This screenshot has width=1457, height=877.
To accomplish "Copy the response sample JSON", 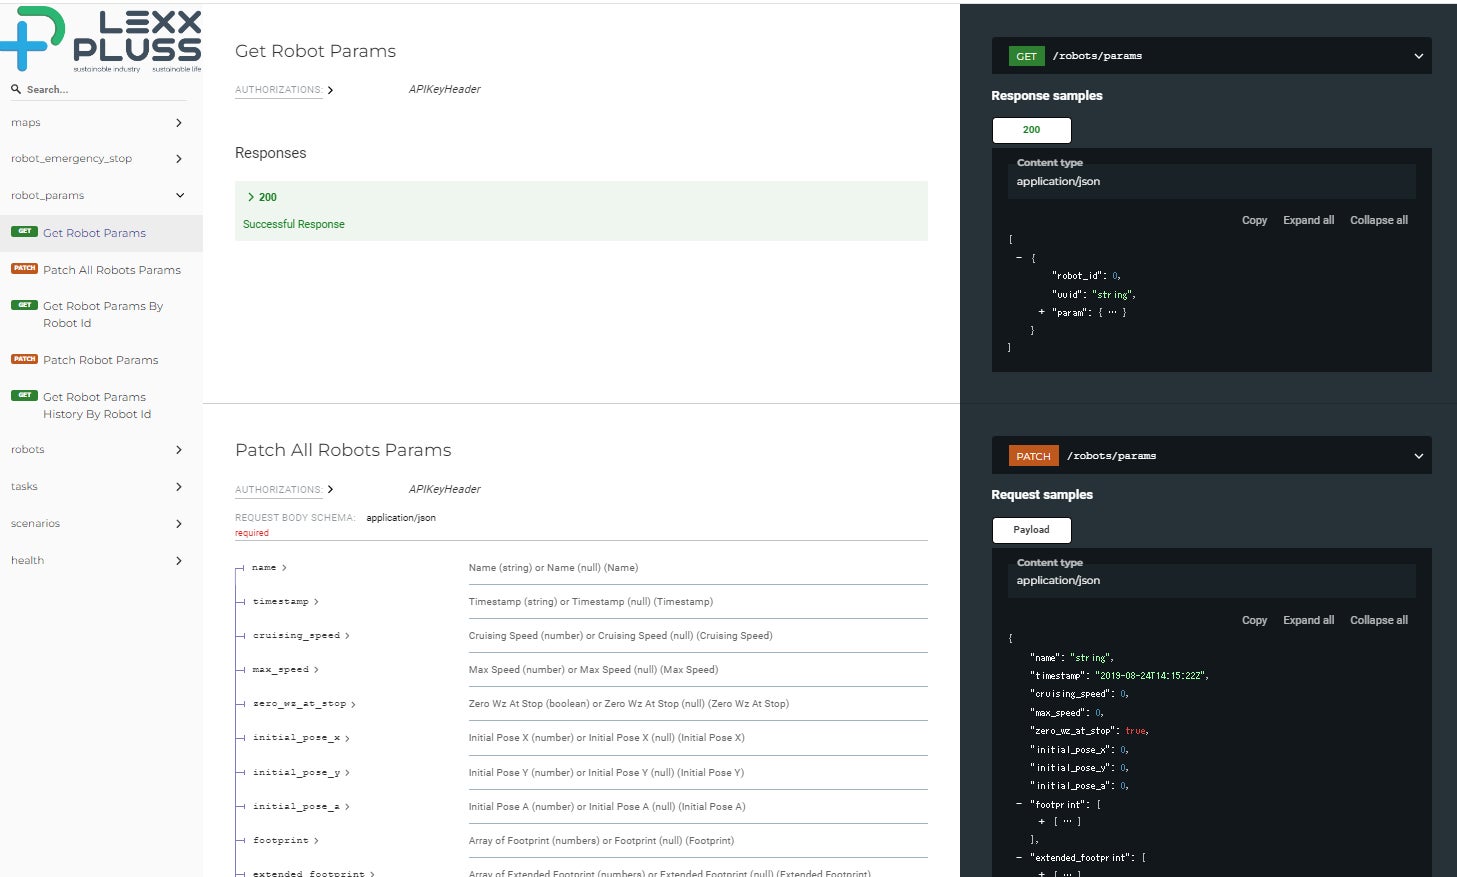I will click(1254, 220).
